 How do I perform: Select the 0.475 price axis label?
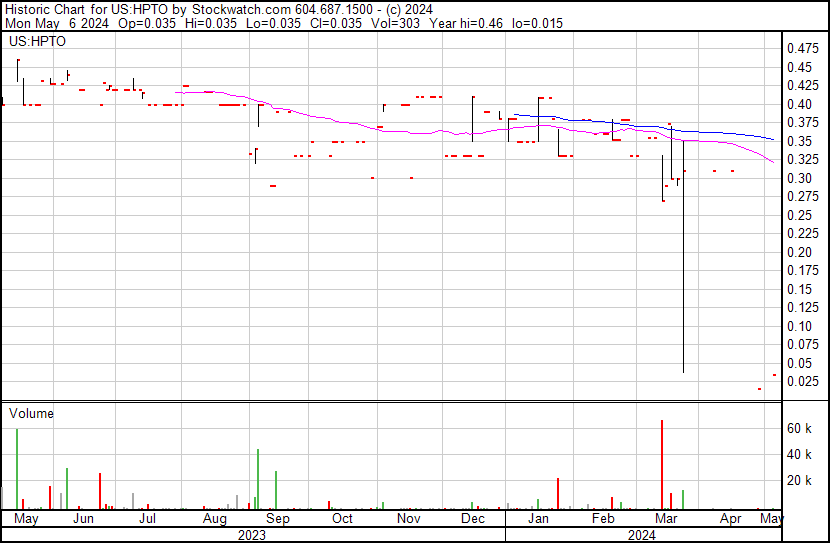pyautogui.click(x=802, y=49)
